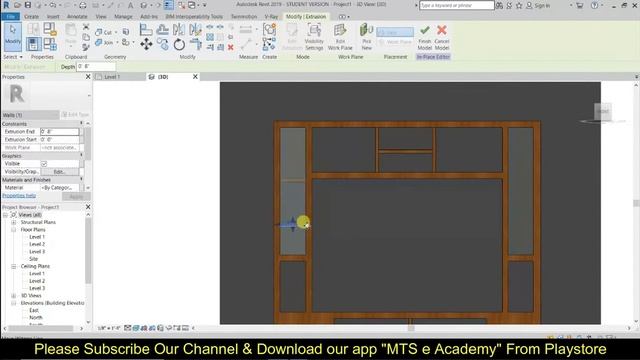Select the Site floor plan
Image resolution: width=640 pixels, height=360 pixels.
pos(33,259)
